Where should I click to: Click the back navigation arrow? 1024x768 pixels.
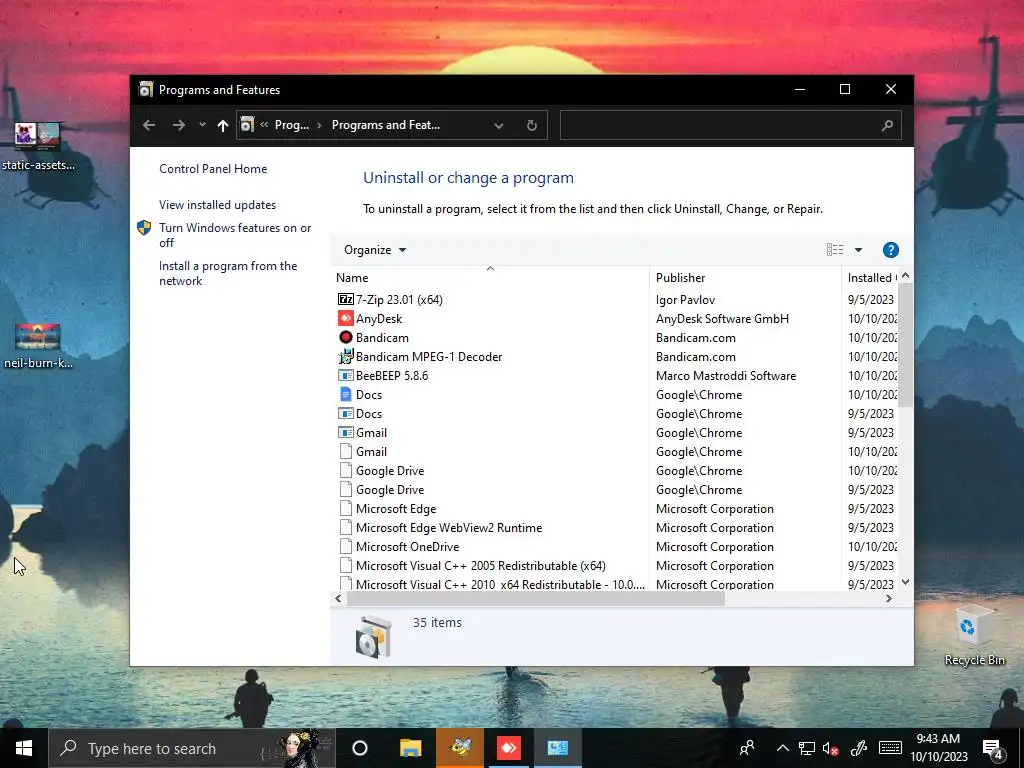point(149,125)
